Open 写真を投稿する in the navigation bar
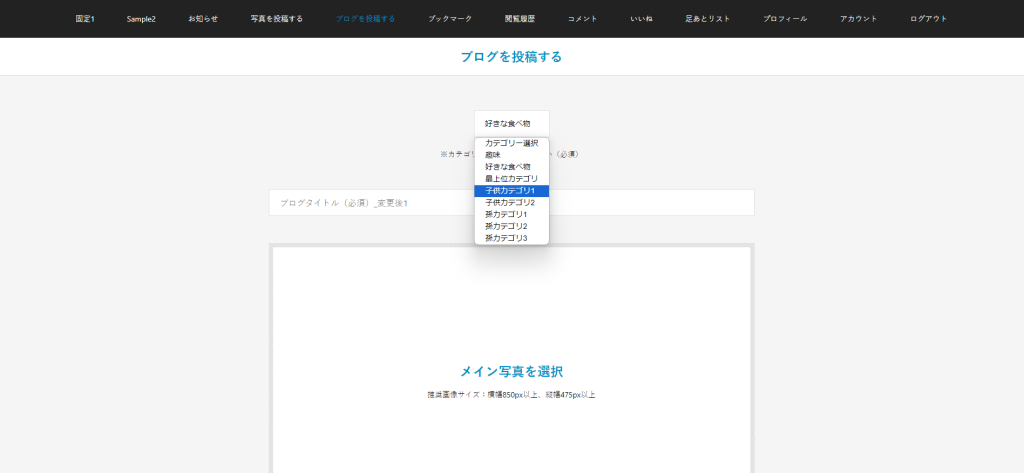The image size is (1024, 473). coord(277,19)
